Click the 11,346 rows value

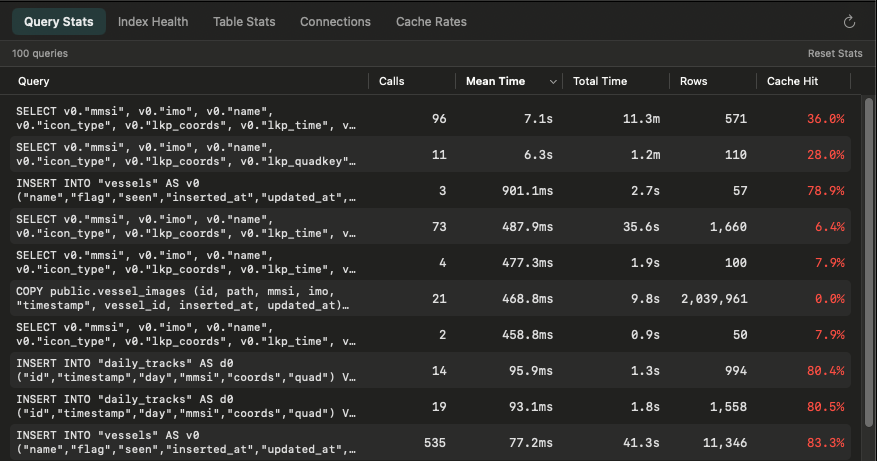pos(725,443)
